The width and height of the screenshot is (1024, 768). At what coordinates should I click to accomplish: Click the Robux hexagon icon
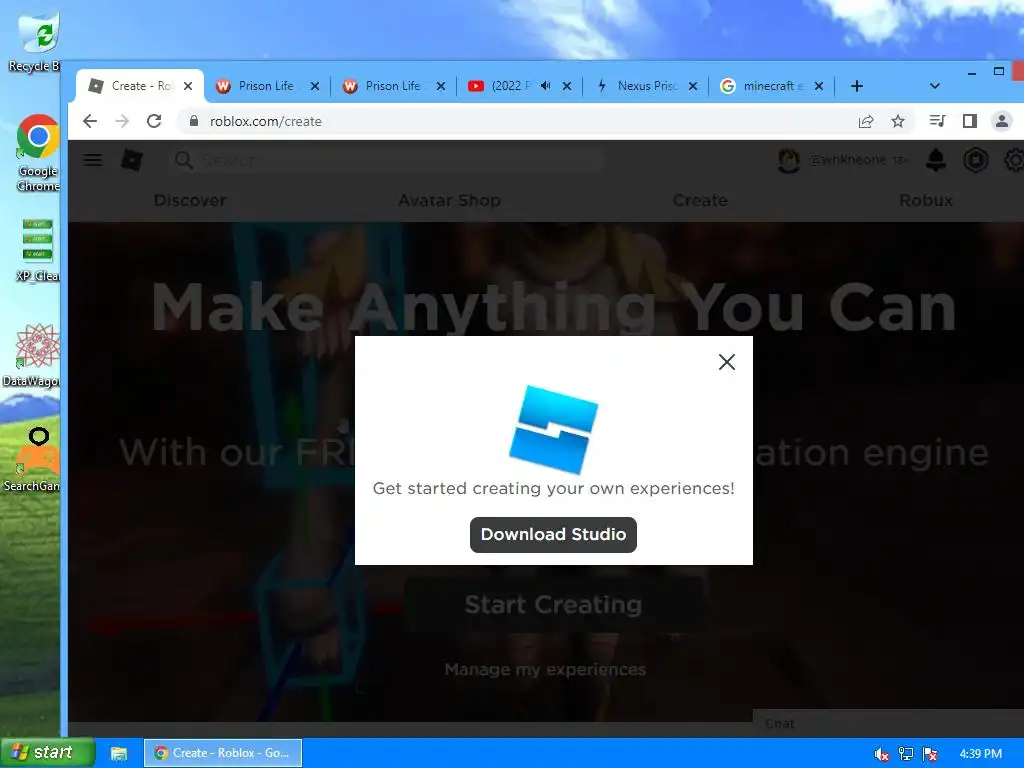[x=976, y=160]
